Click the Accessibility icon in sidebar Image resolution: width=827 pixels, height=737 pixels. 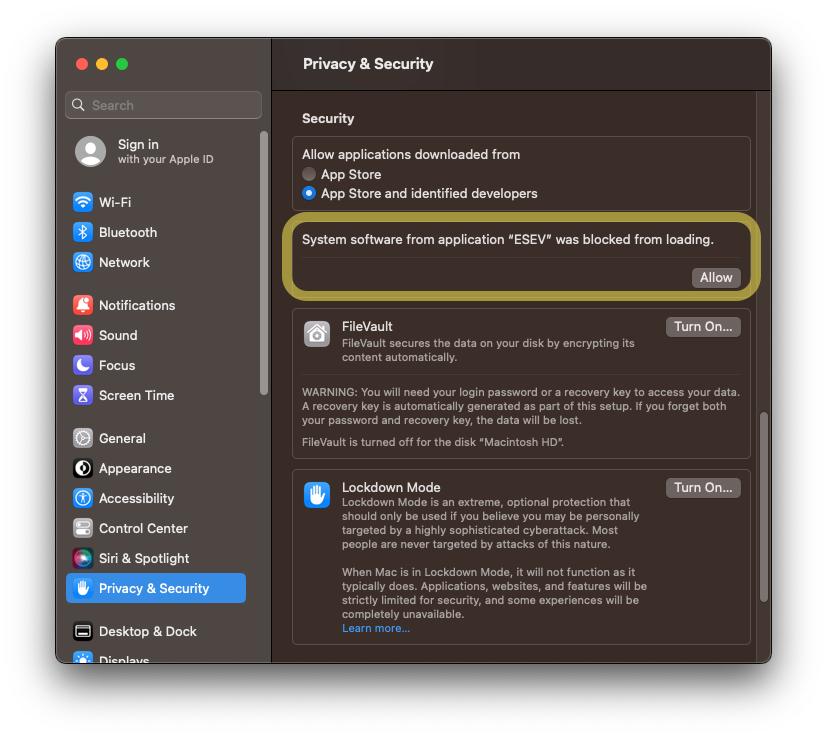tap(83, 498)
